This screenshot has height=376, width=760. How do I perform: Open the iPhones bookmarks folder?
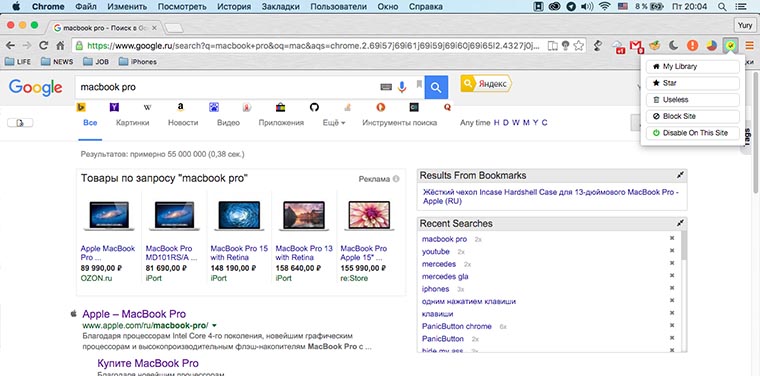(x=138, y=62)
